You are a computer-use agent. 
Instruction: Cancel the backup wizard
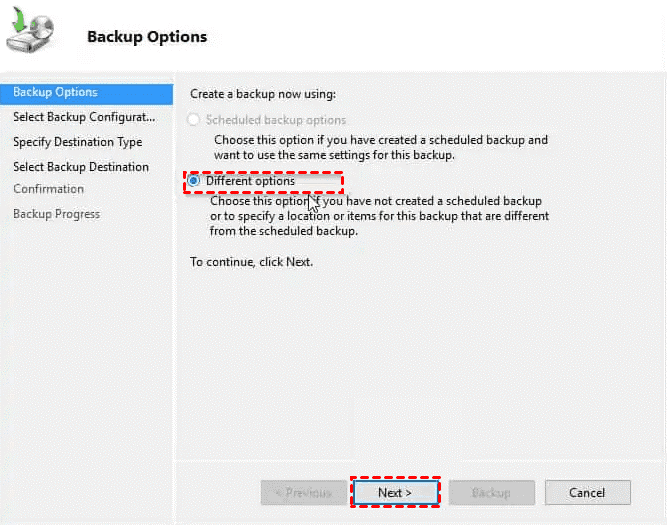587,493
